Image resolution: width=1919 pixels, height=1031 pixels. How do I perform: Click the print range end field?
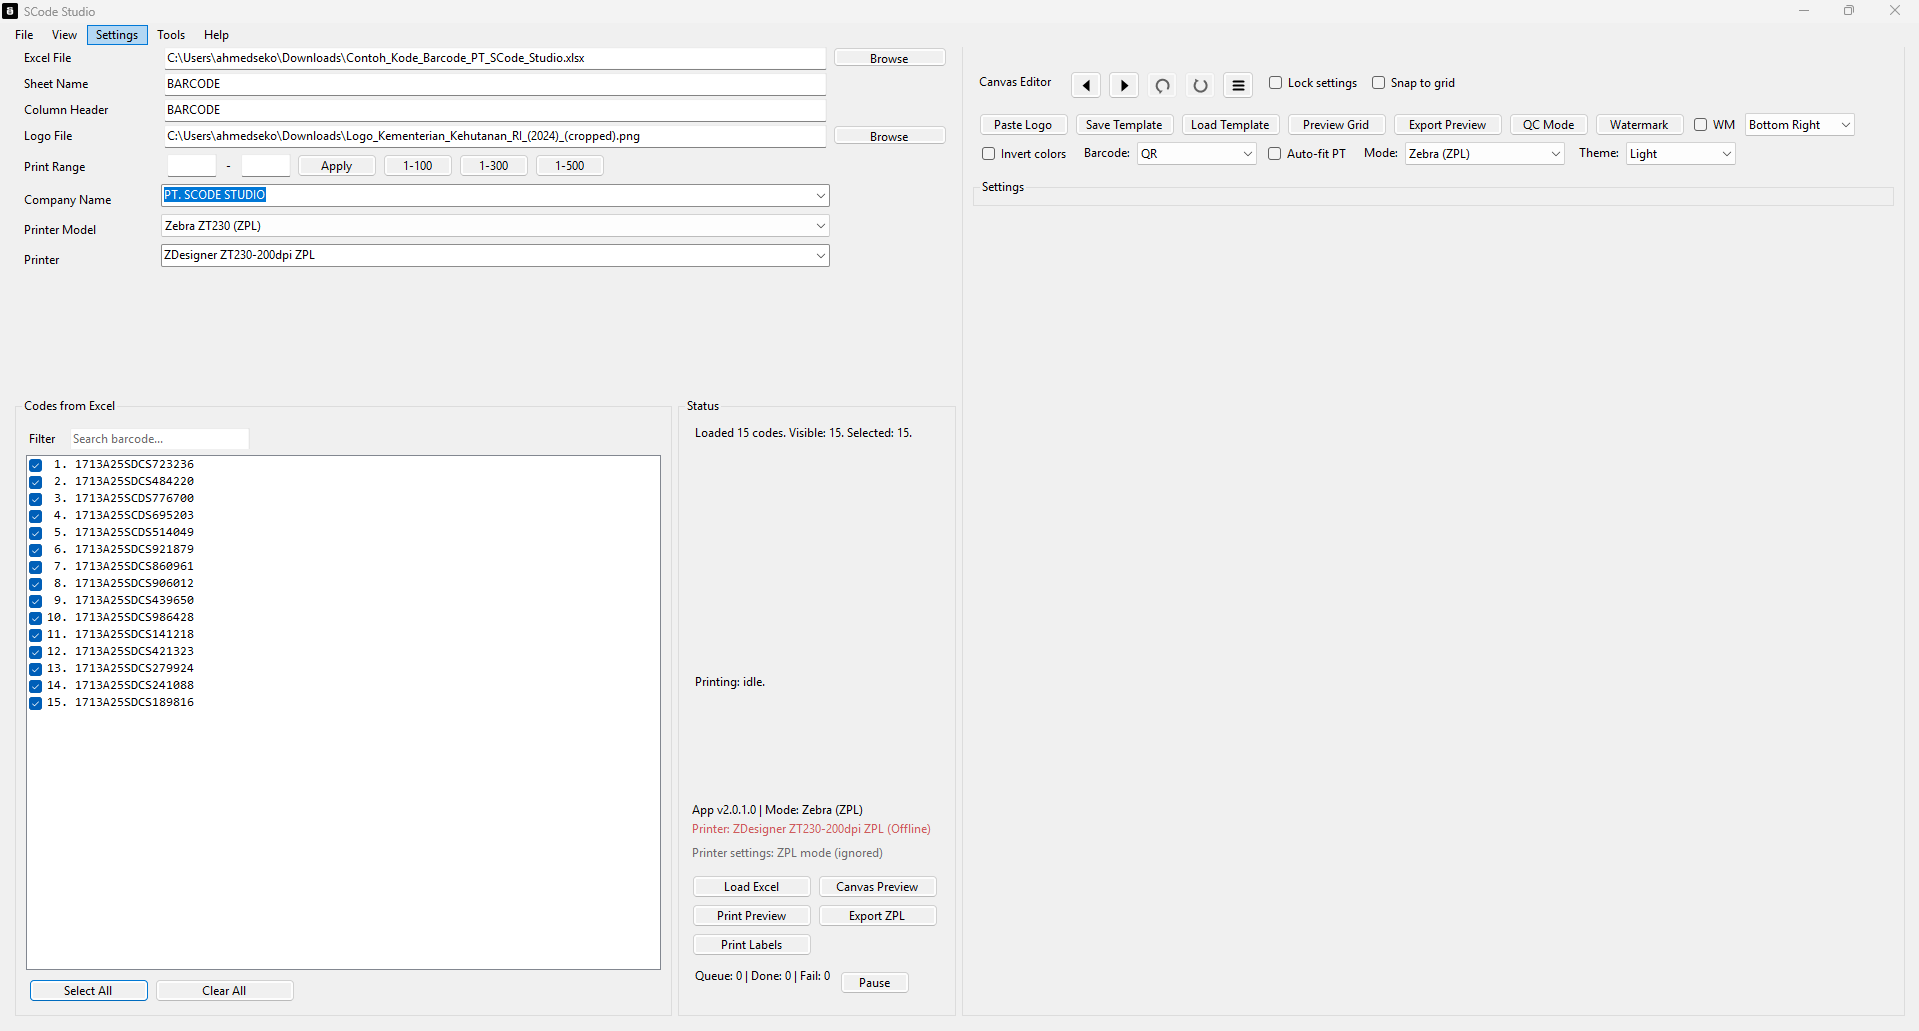265,166
